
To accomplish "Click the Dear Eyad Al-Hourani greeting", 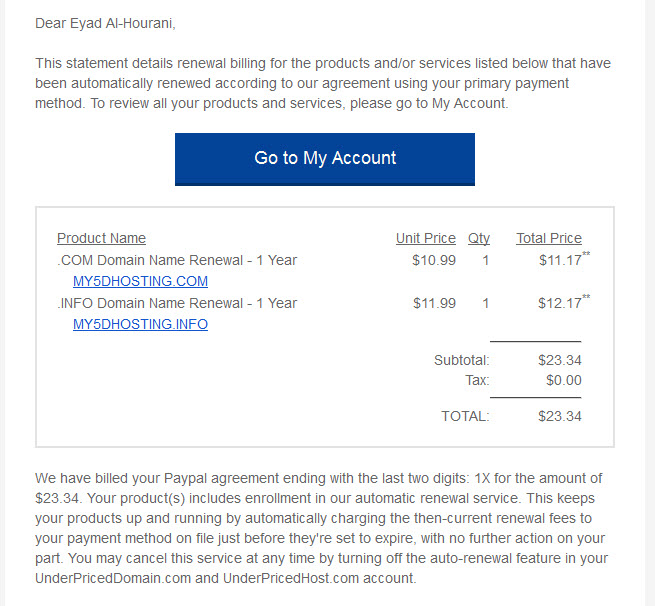I will pos(105,23).
